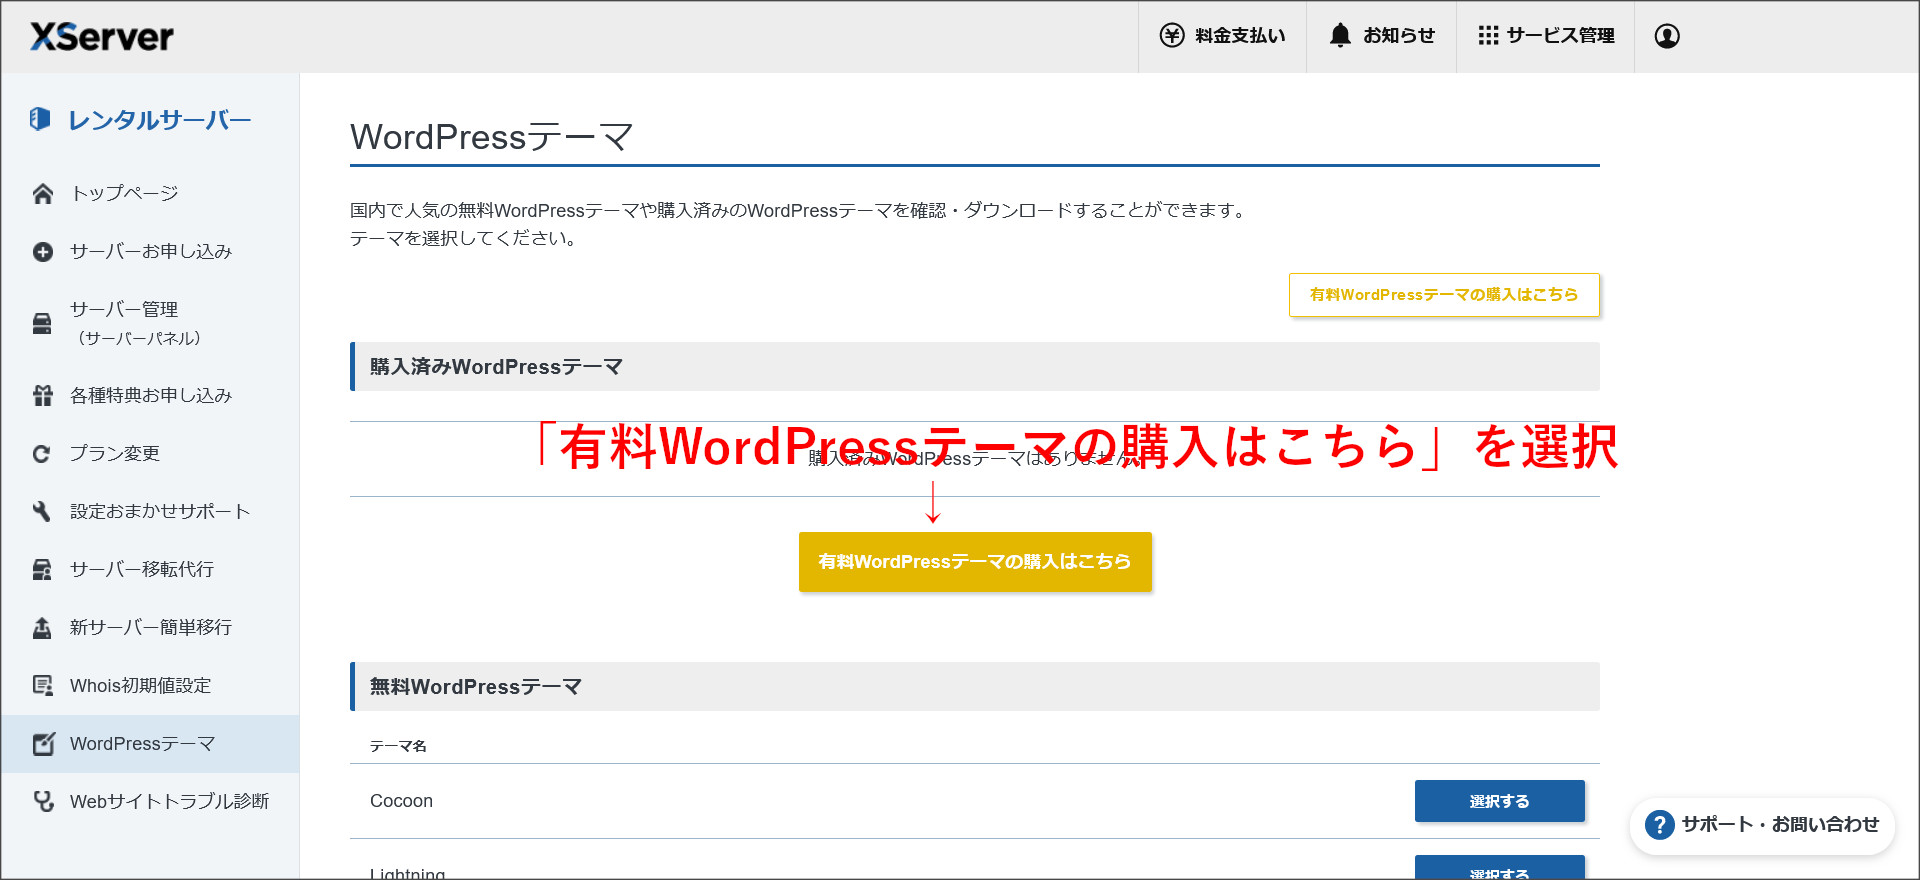Click the XServer logo
The width and height of the screenshot is (1920, 880).
(x=102, y=37)
